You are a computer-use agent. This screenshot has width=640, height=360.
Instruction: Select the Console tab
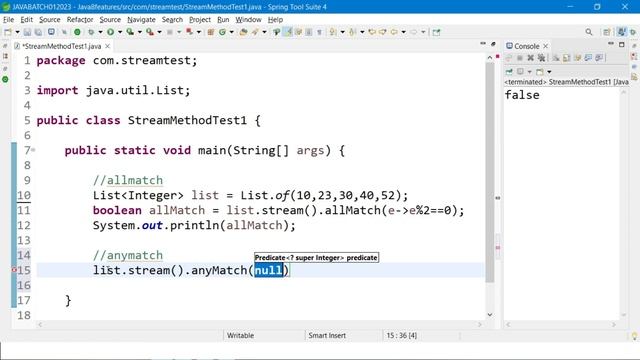click(x=527, y=46)
